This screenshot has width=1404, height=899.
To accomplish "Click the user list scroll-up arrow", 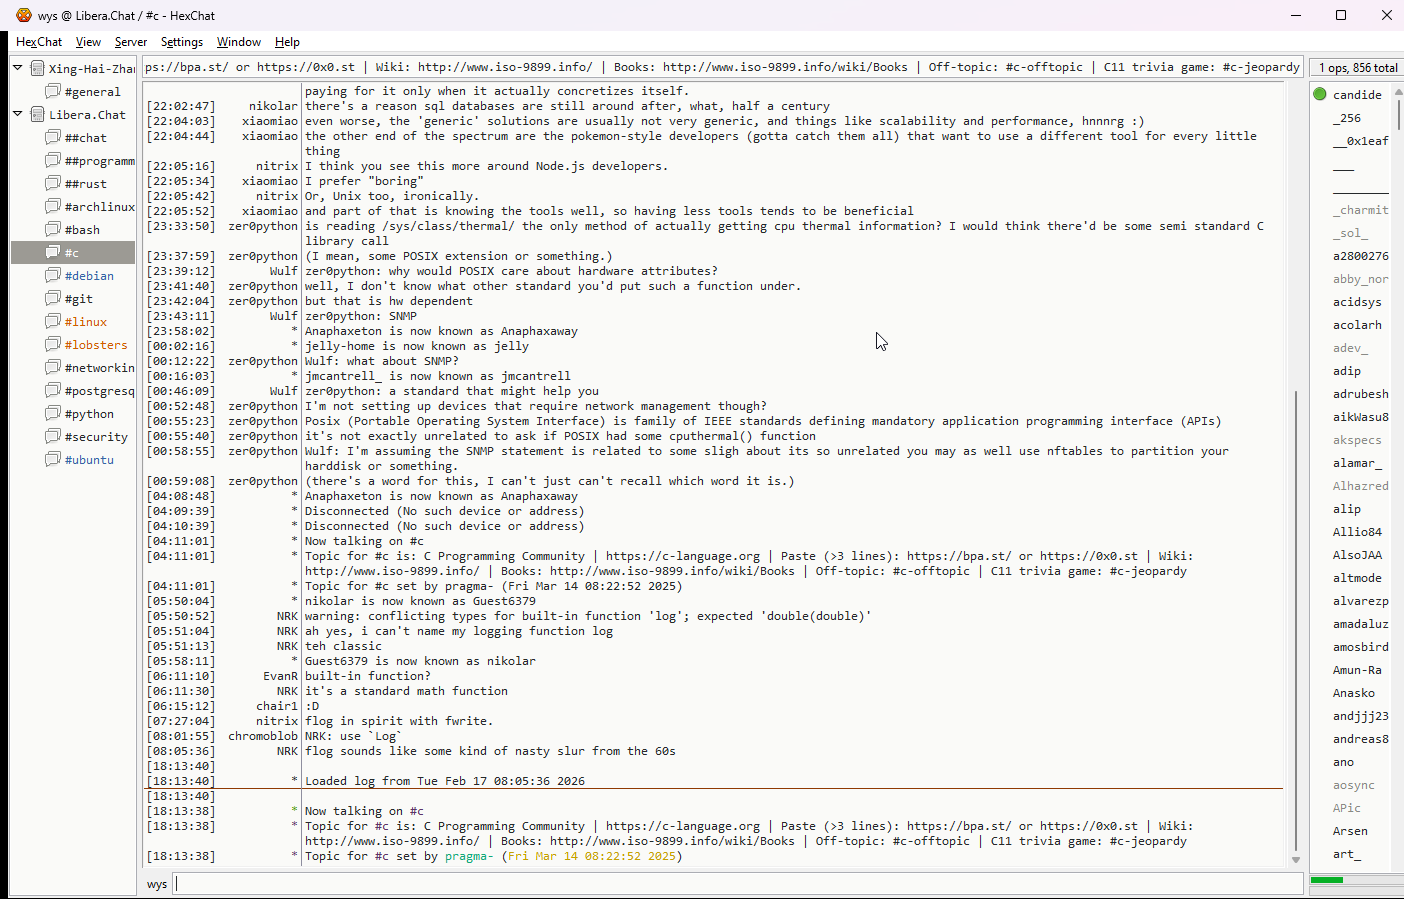I will coord(1399,91).
